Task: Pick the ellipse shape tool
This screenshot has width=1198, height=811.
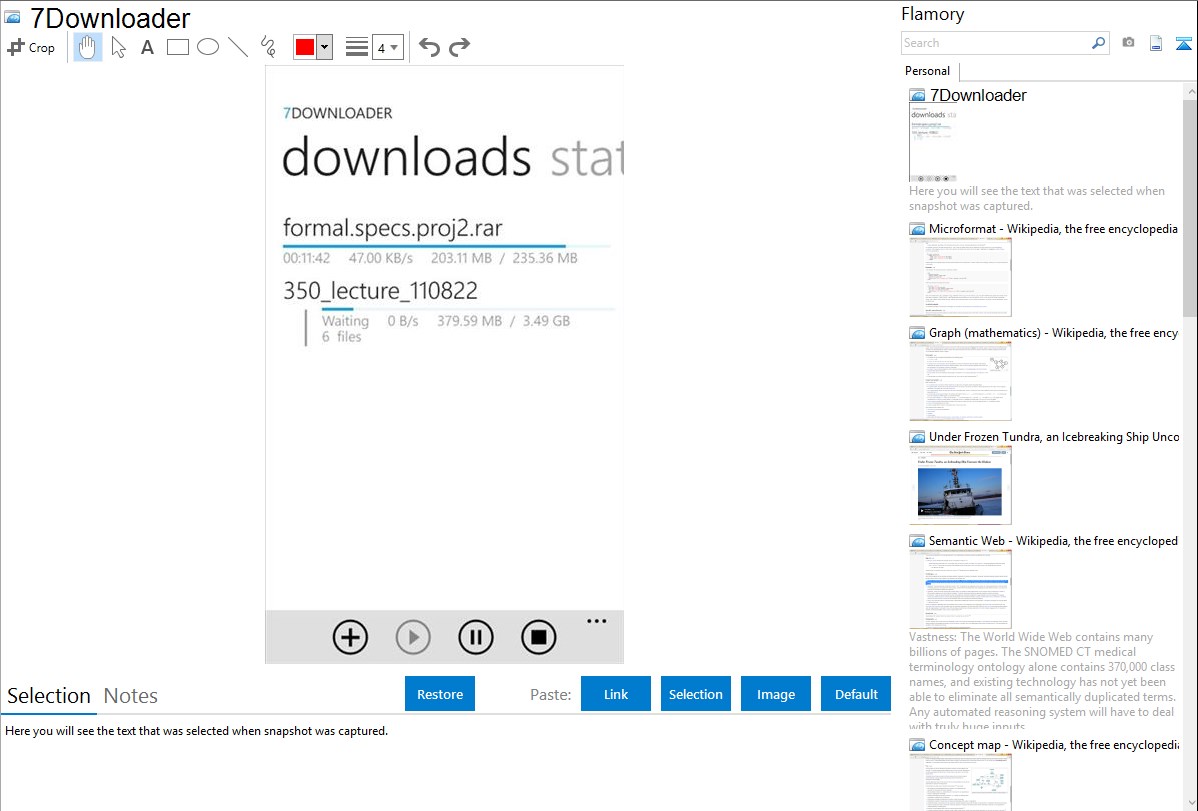Action: (x=208, y=47)
